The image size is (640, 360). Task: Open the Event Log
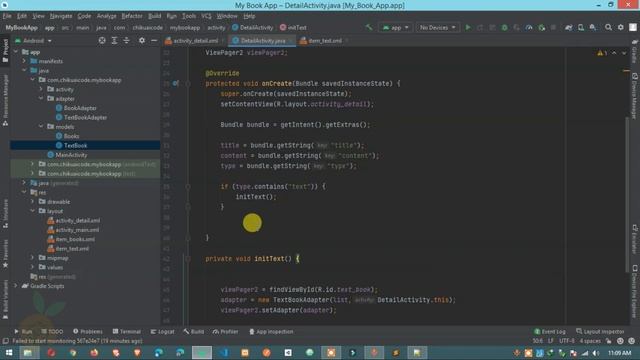(x=550, y=331)
